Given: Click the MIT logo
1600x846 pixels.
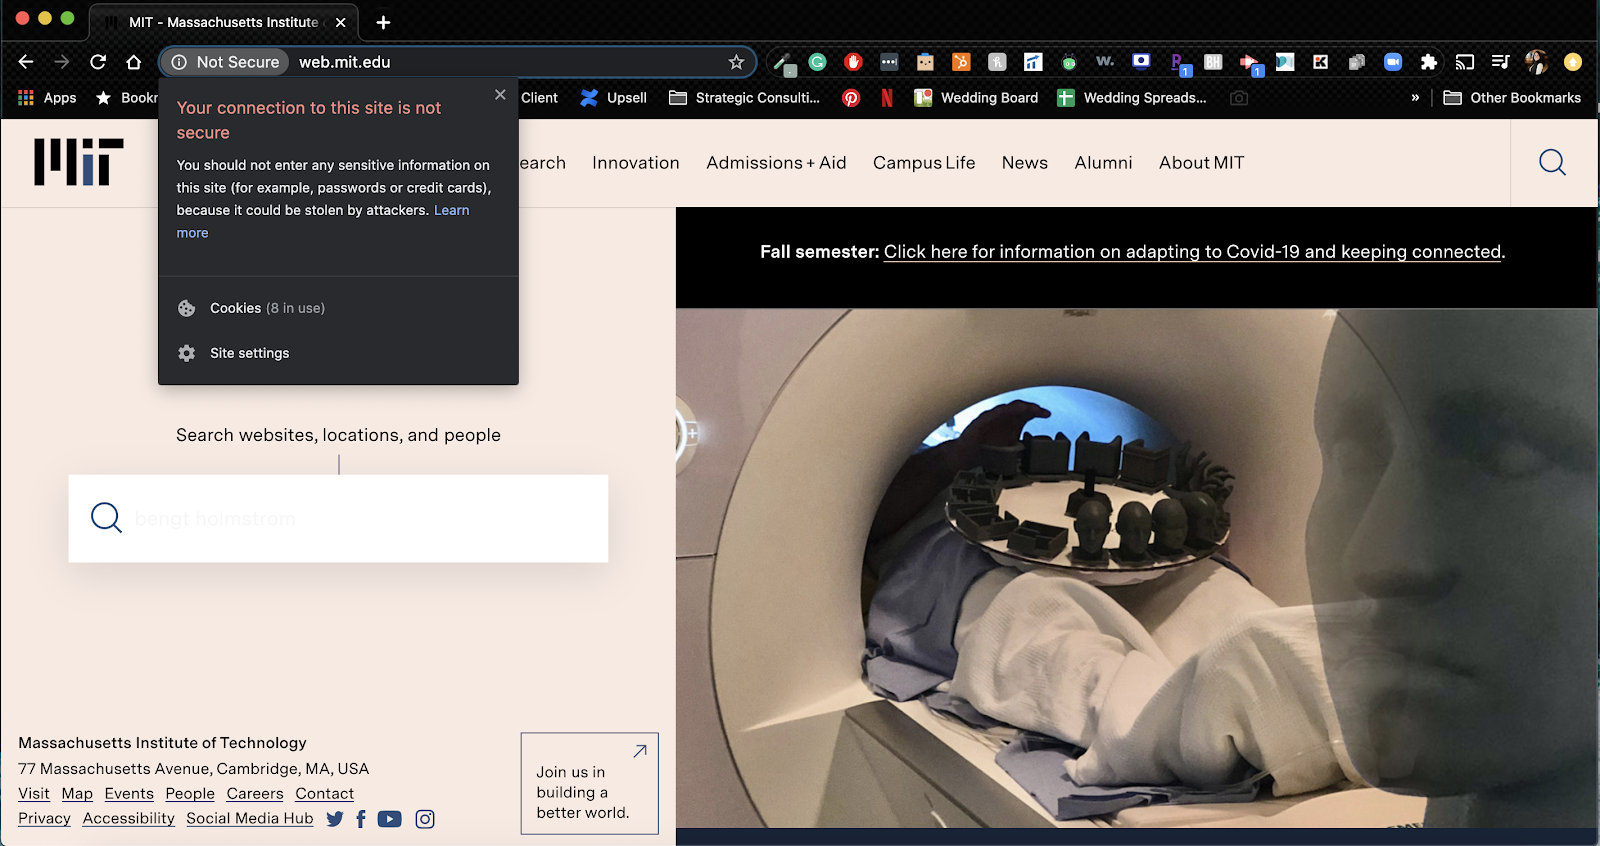Looking at the screenshot, I should coord(79,162).
